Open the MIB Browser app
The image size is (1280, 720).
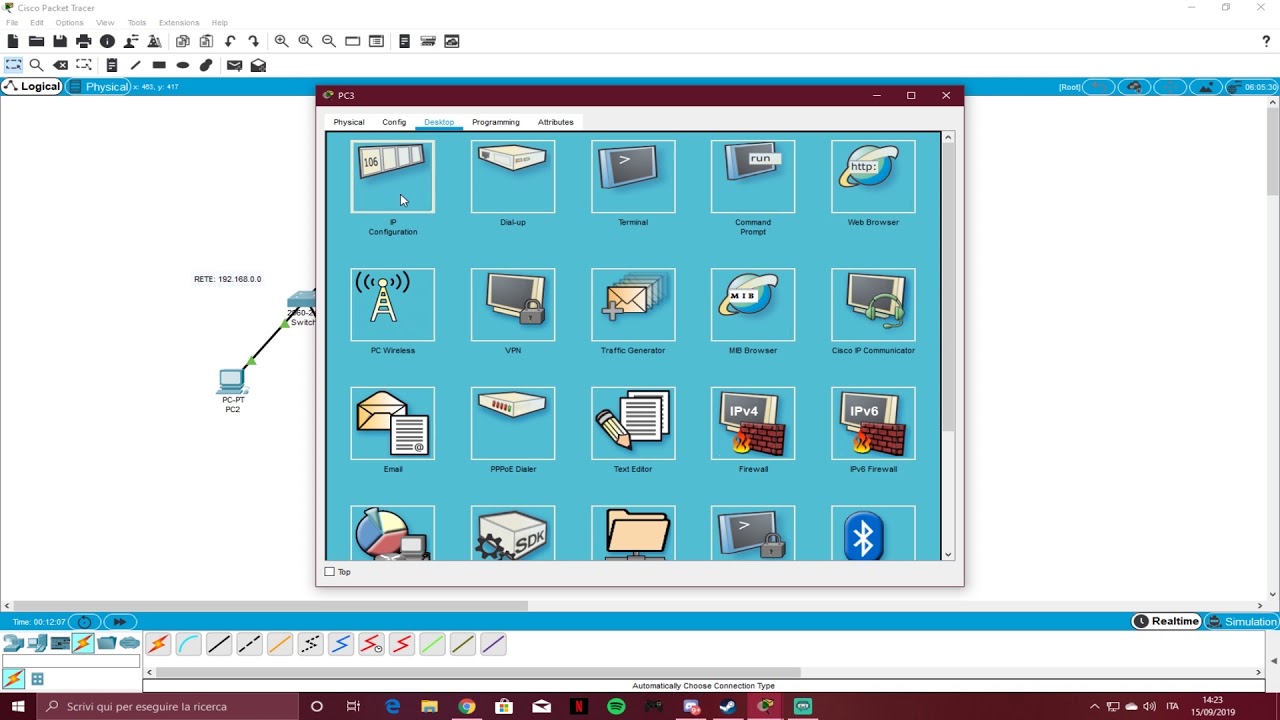[x=753, y=305]
